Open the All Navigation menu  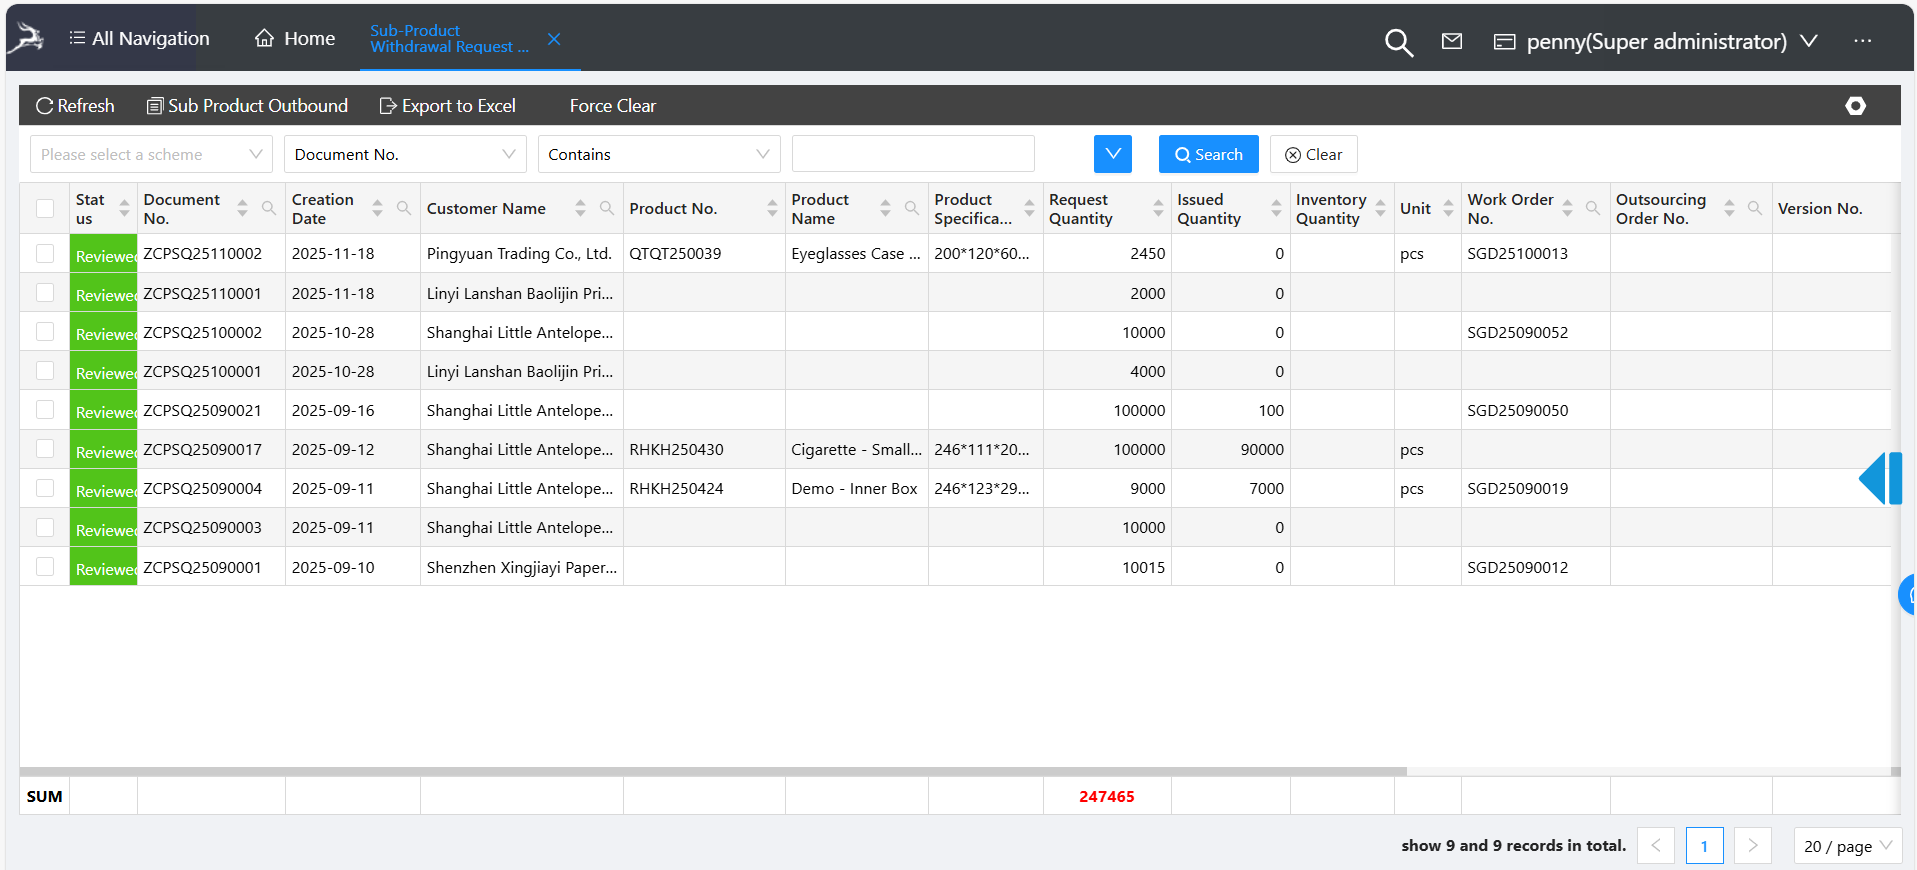point(139,38)
